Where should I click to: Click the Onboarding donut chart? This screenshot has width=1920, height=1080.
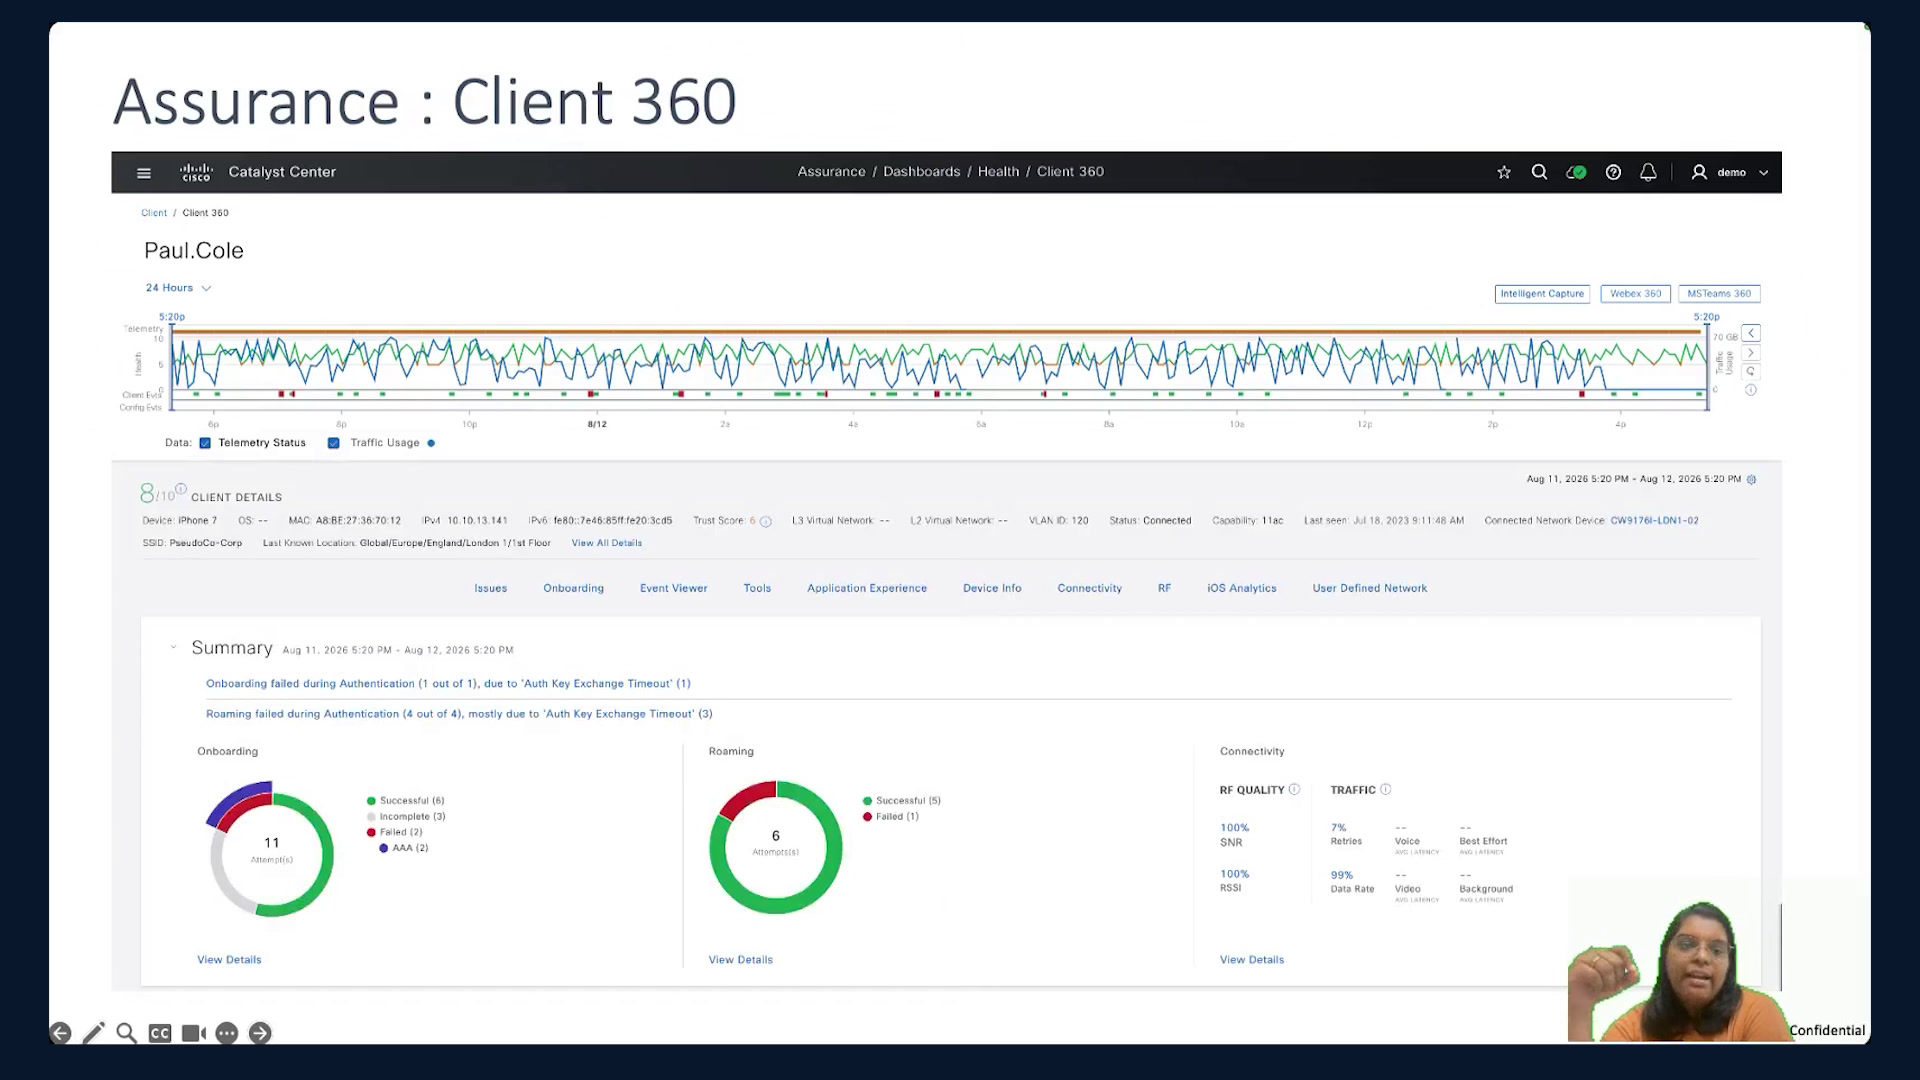272,849
